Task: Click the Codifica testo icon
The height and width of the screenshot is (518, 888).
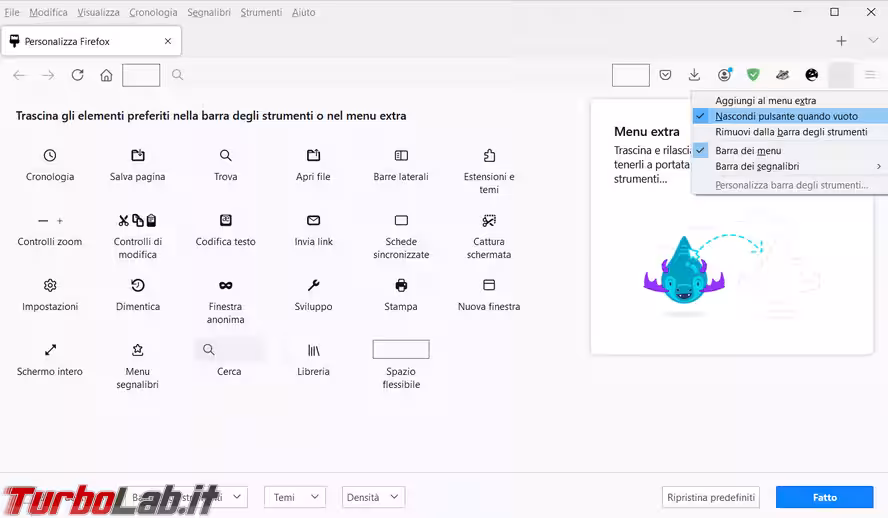Action: click(x=225, y=220)
